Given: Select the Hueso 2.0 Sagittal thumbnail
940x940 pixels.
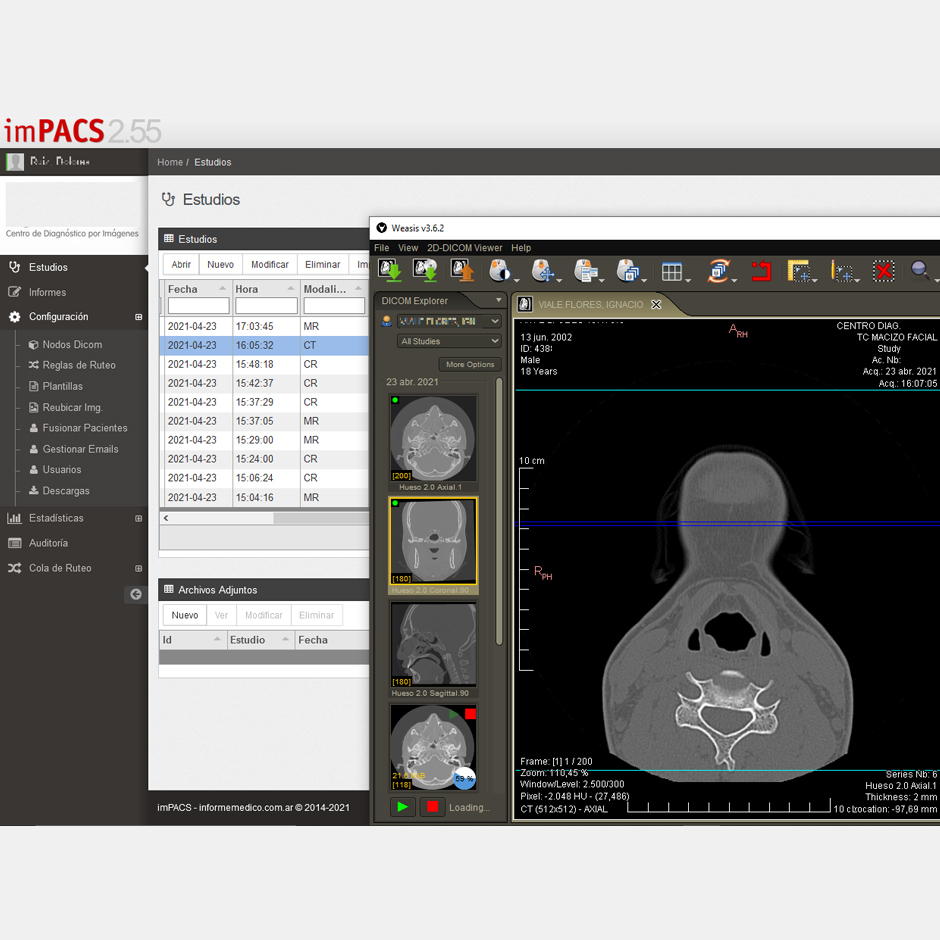Looking at the screenshot, I should click(433, 645).
